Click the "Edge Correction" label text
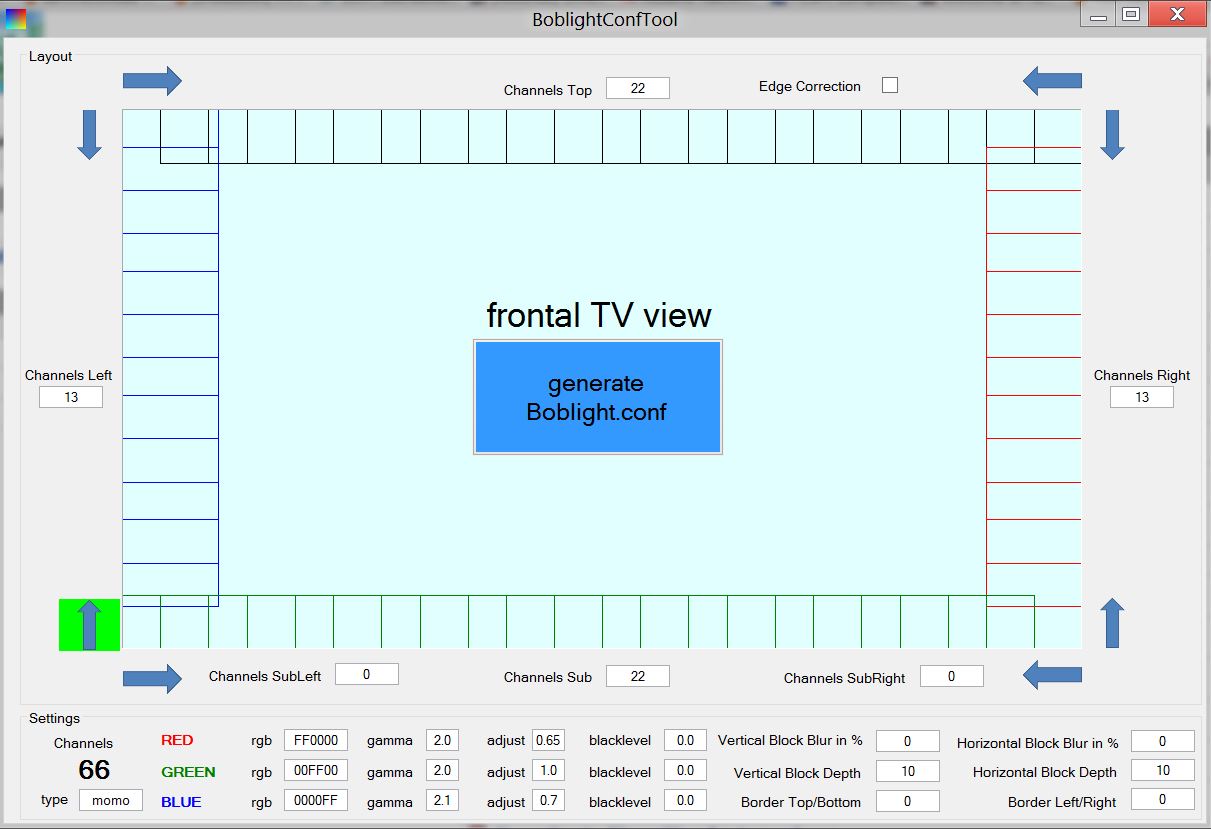This screenshot has width=1211, height=829. [x=810, y=86]
